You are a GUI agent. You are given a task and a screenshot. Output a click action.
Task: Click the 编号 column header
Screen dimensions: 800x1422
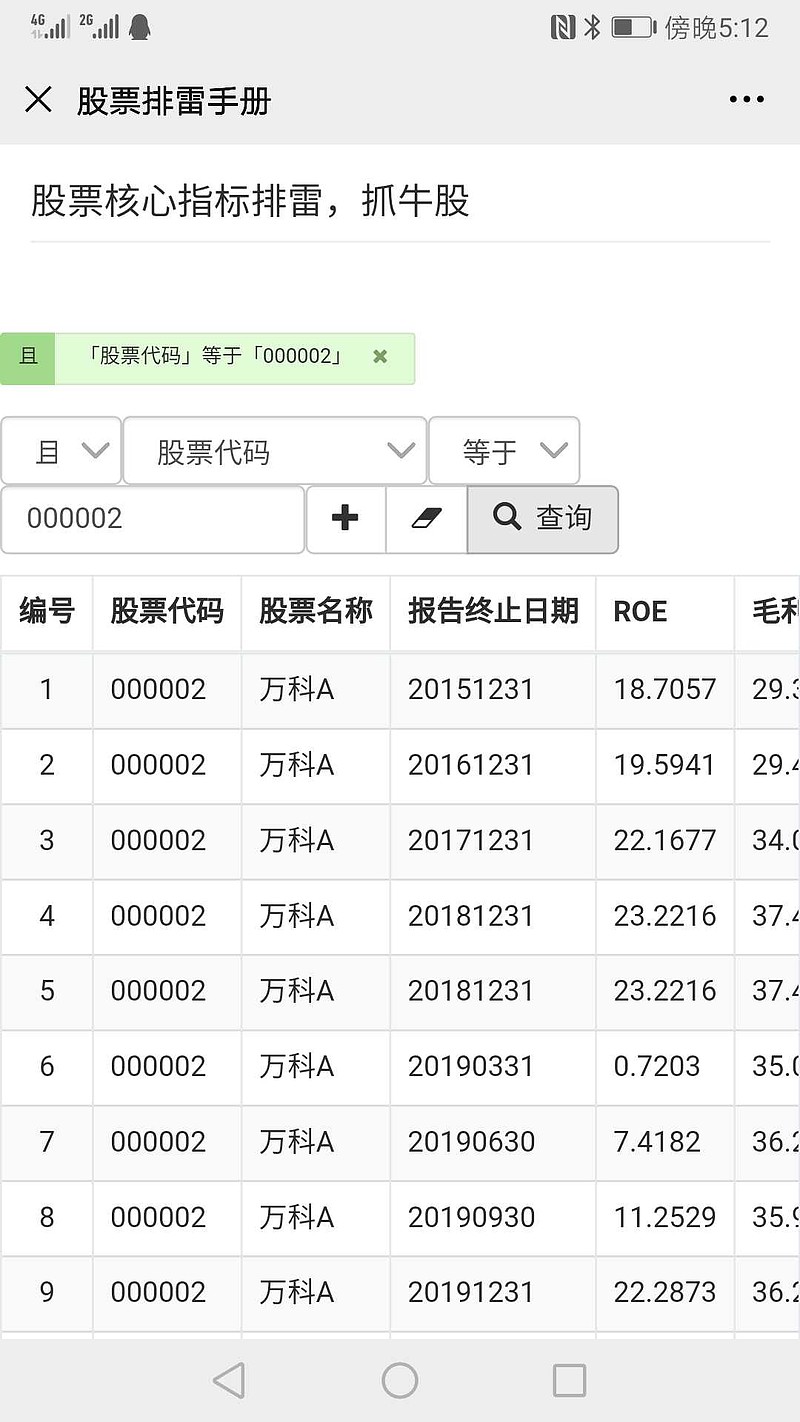[47, 611]
